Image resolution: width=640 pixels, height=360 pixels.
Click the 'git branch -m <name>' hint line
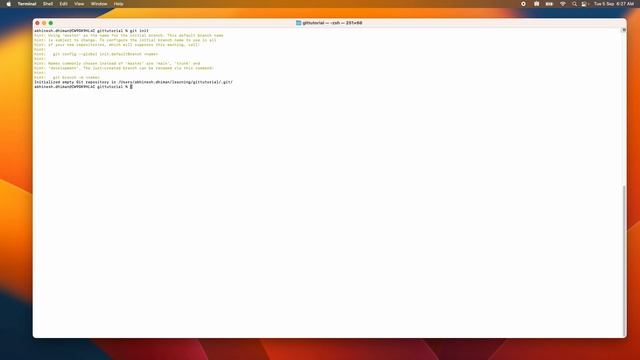point(67,77)
